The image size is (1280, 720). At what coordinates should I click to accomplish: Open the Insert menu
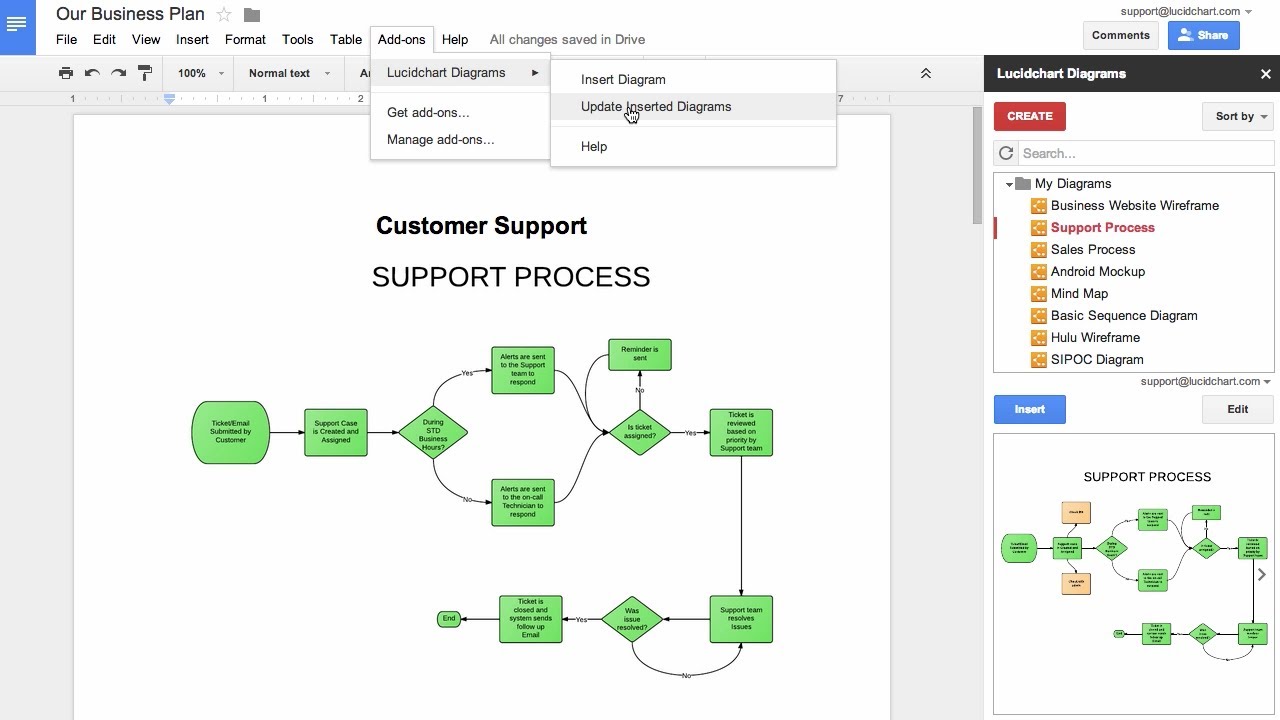pos(192,40)
